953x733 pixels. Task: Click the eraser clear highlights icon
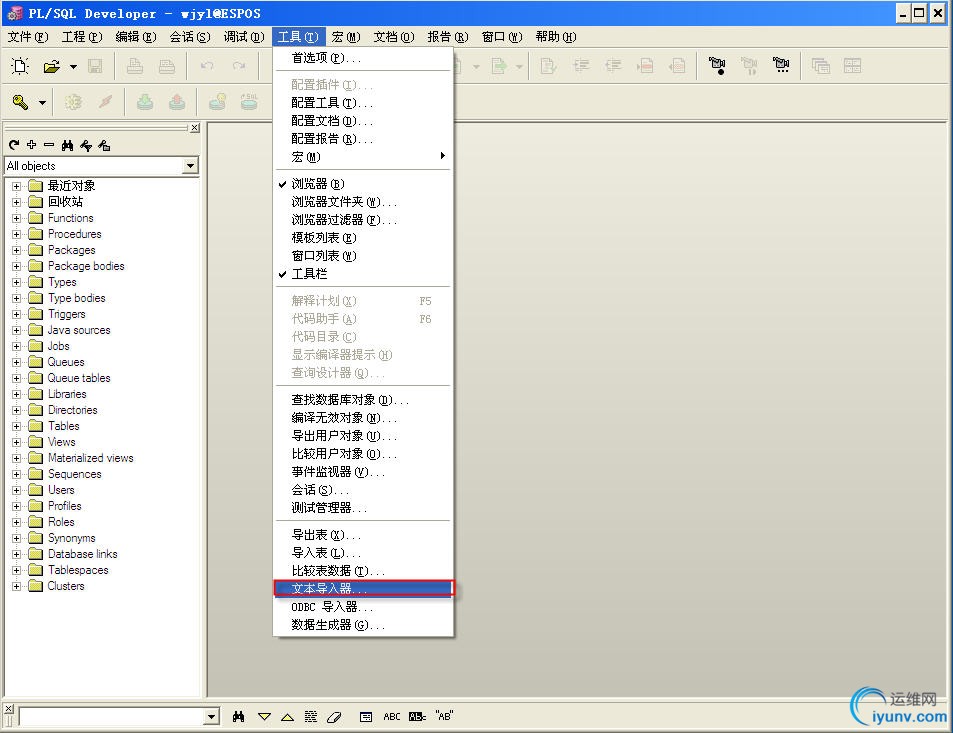334,717
